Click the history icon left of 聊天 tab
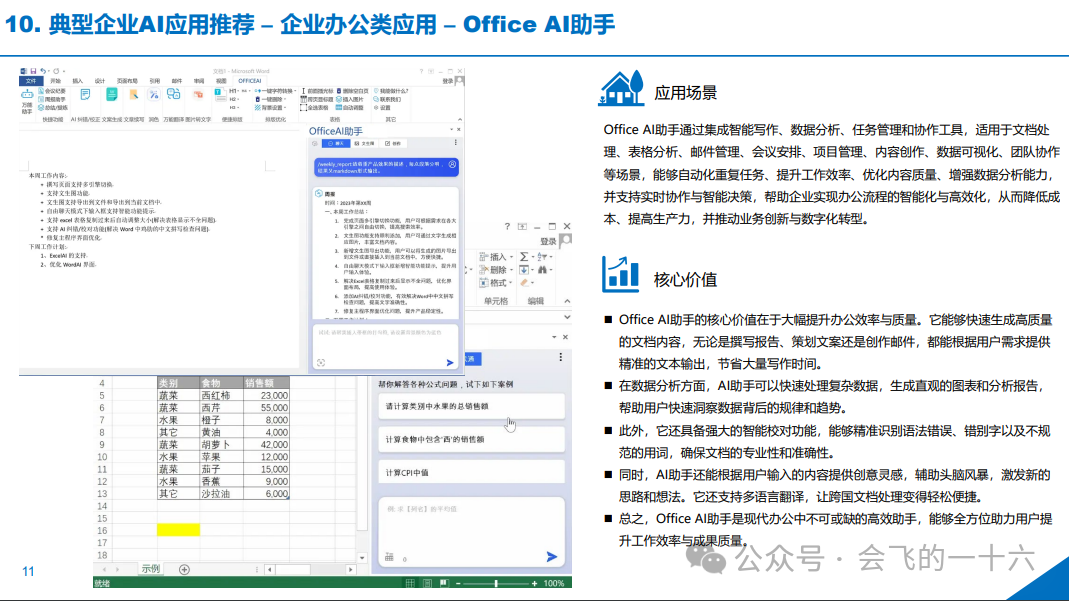The image size is (1069, 601). coord(315,143)
